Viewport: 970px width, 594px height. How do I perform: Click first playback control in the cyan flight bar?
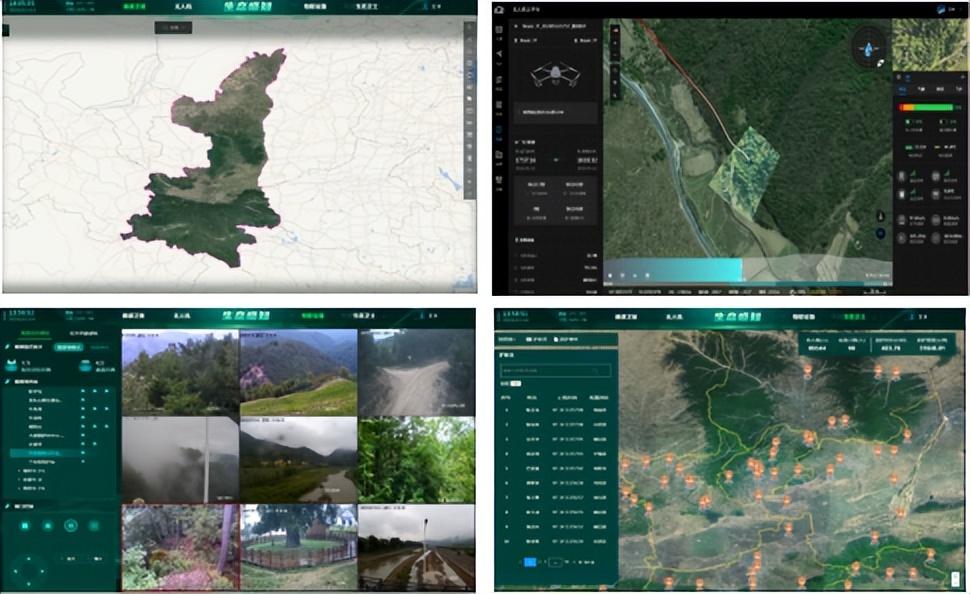(611, 275)
